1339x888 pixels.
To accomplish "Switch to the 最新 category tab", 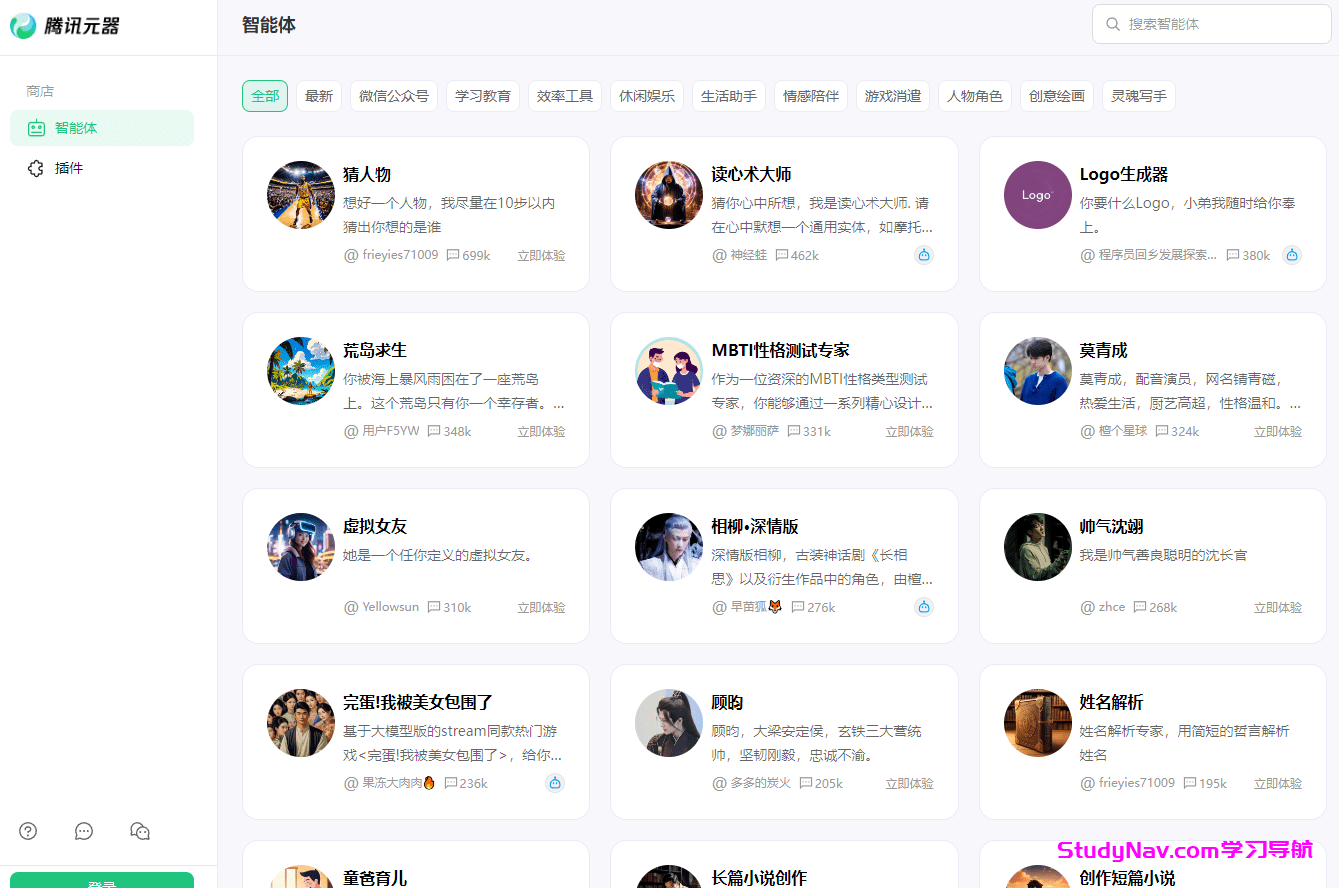I will click(x=319, y=96).
